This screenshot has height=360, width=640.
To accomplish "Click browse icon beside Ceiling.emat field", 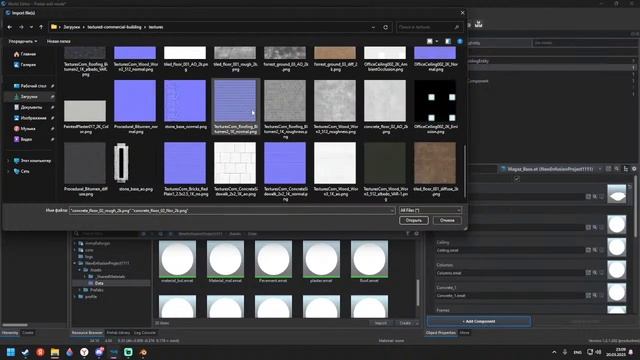I will [588, 250].
